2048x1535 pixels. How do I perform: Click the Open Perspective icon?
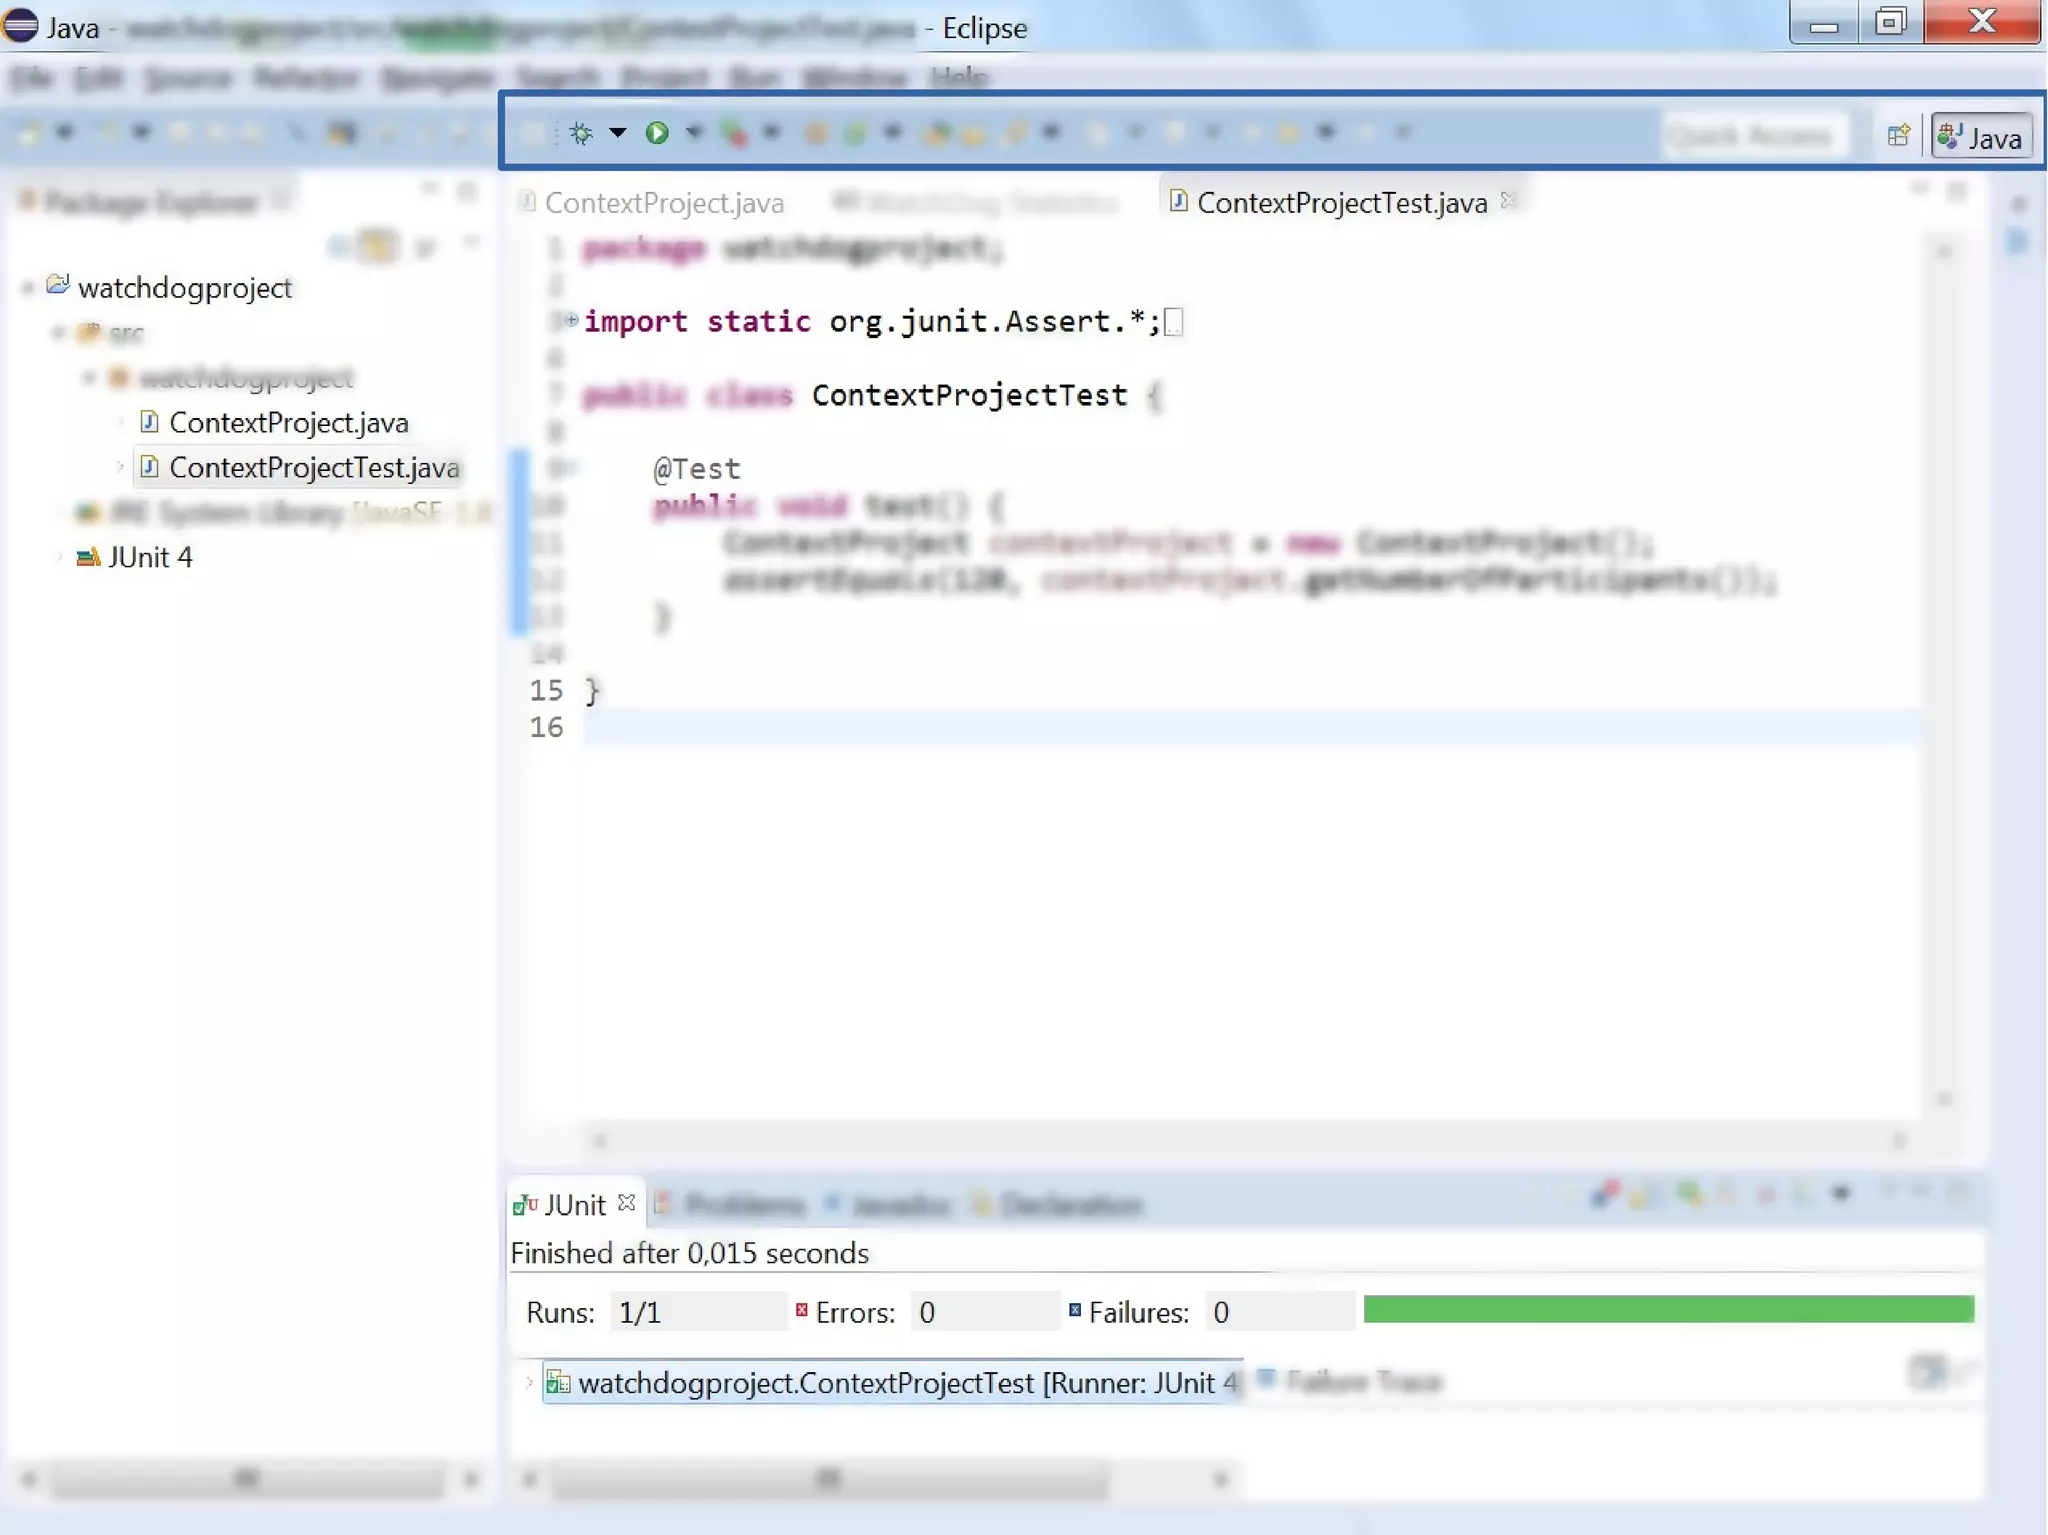click(x=1897, y=135)
